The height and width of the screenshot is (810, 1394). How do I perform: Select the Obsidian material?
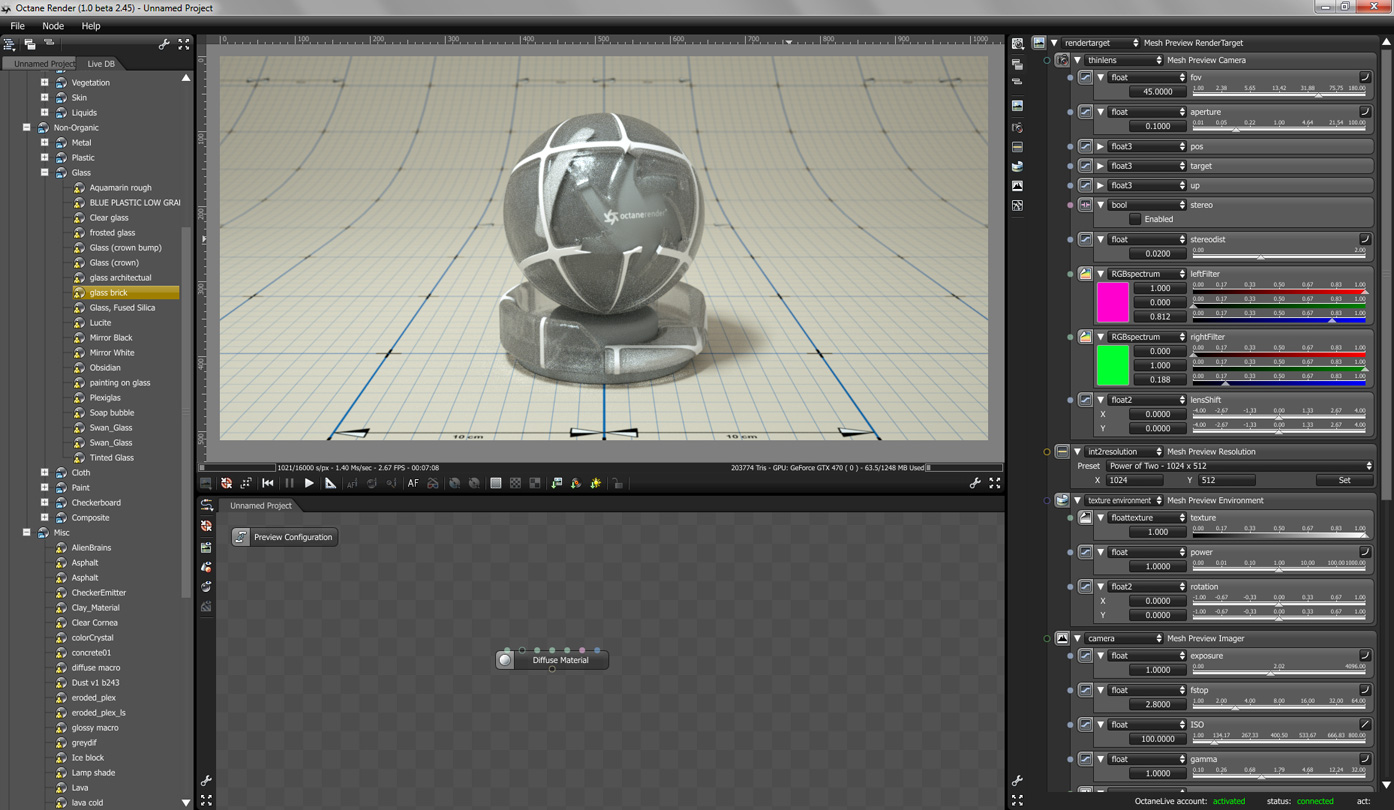pos(105,368)
